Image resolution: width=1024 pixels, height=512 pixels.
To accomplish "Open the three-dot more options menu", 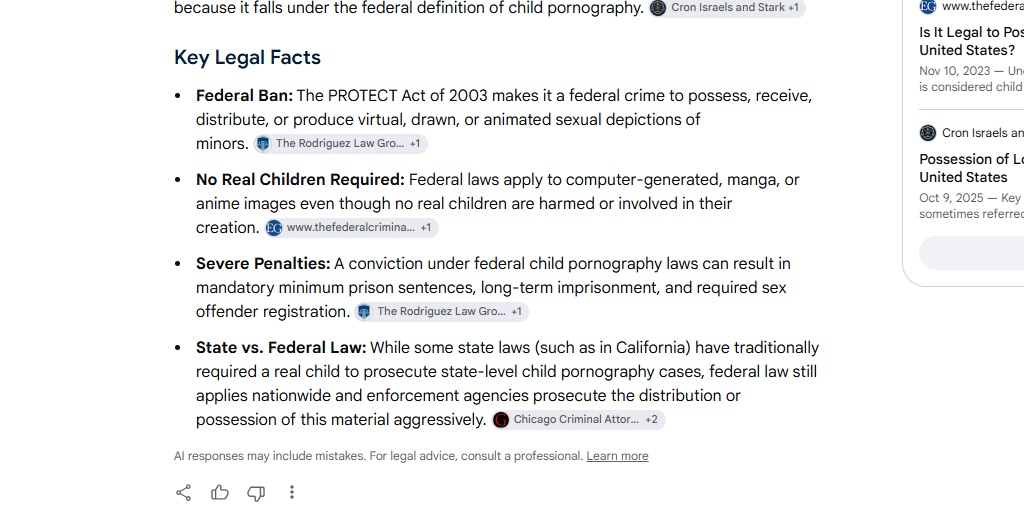I will [x=292, y=492].
